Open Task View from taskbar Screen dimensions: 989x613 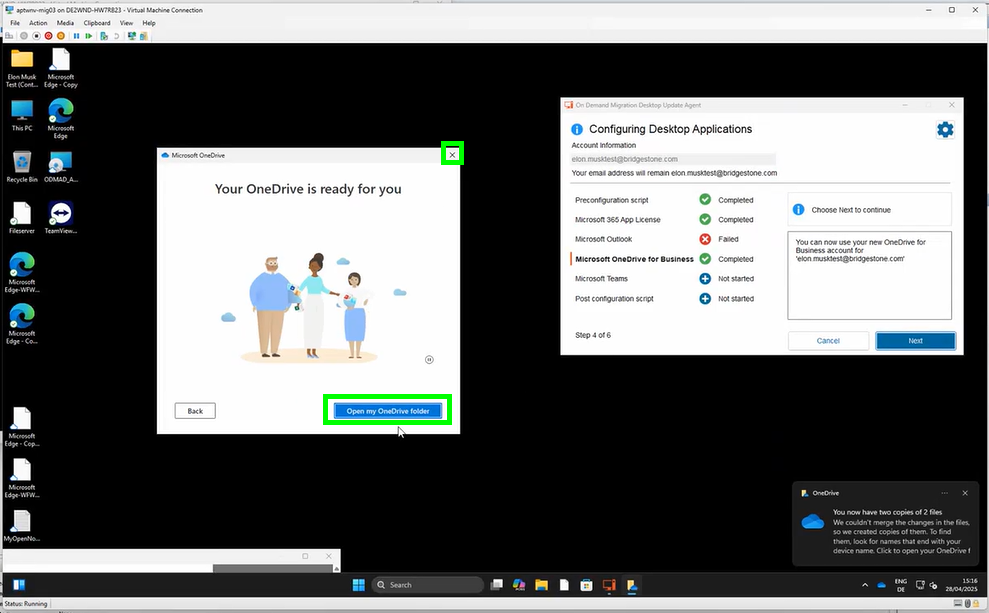pyautogui.click(x=497, y=585)
